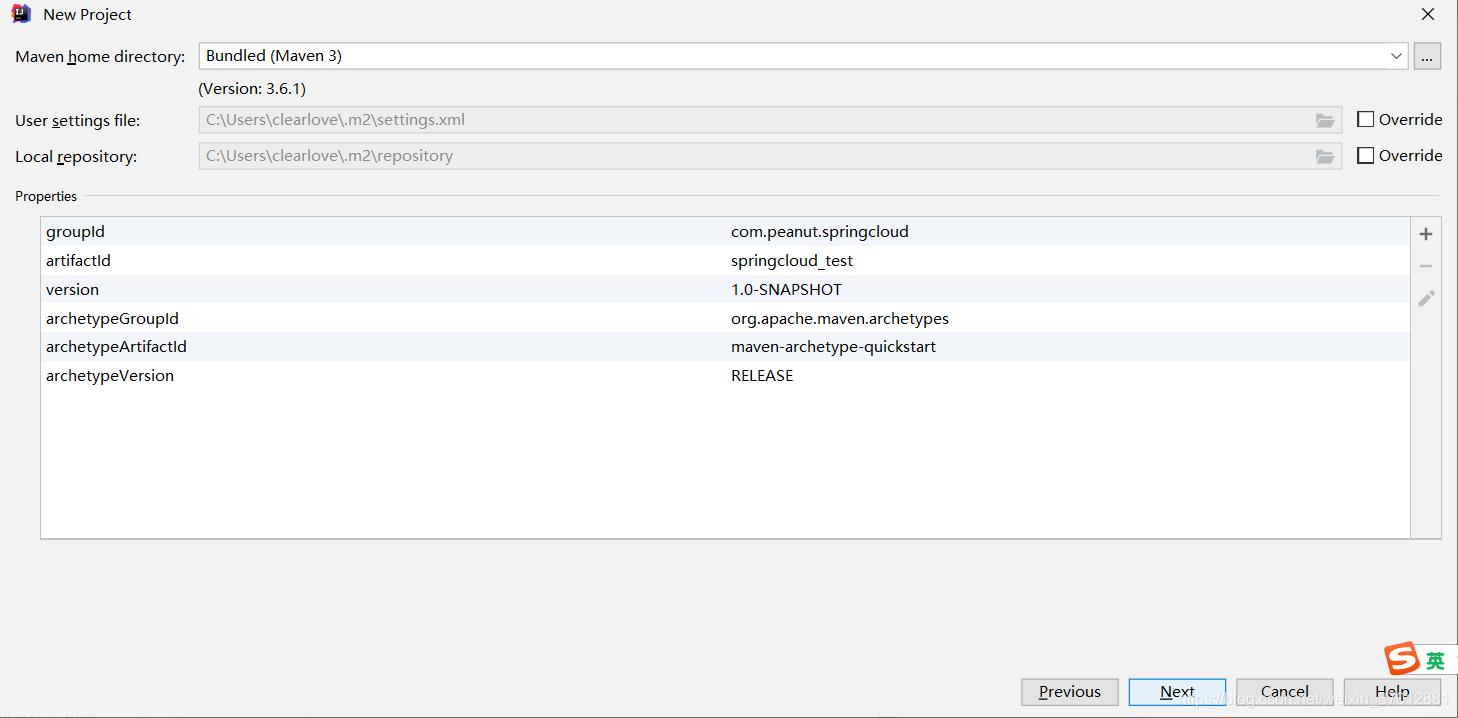
Task: Select the groupId property row
Action: 725,232
